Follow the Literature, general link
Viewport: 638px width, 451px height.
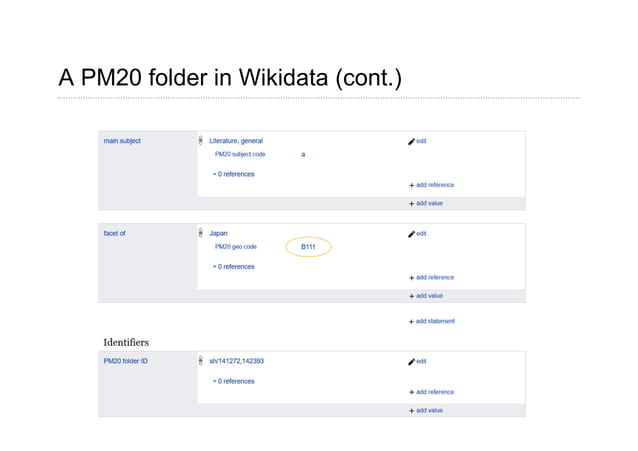coord(236,141)
